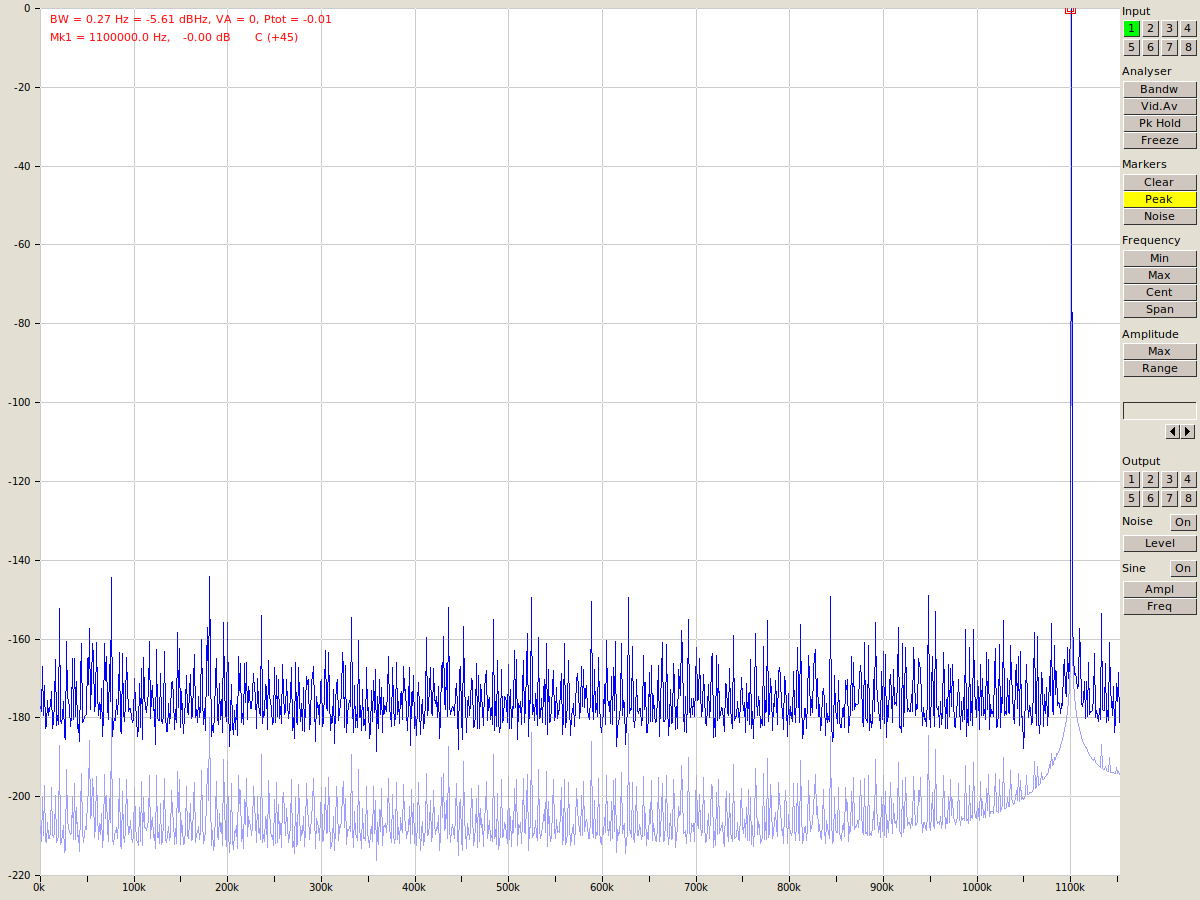Click the value entry field
Image resolution: width=1200 pixels, height=900 pixels.
click(x=1159, y=411)
